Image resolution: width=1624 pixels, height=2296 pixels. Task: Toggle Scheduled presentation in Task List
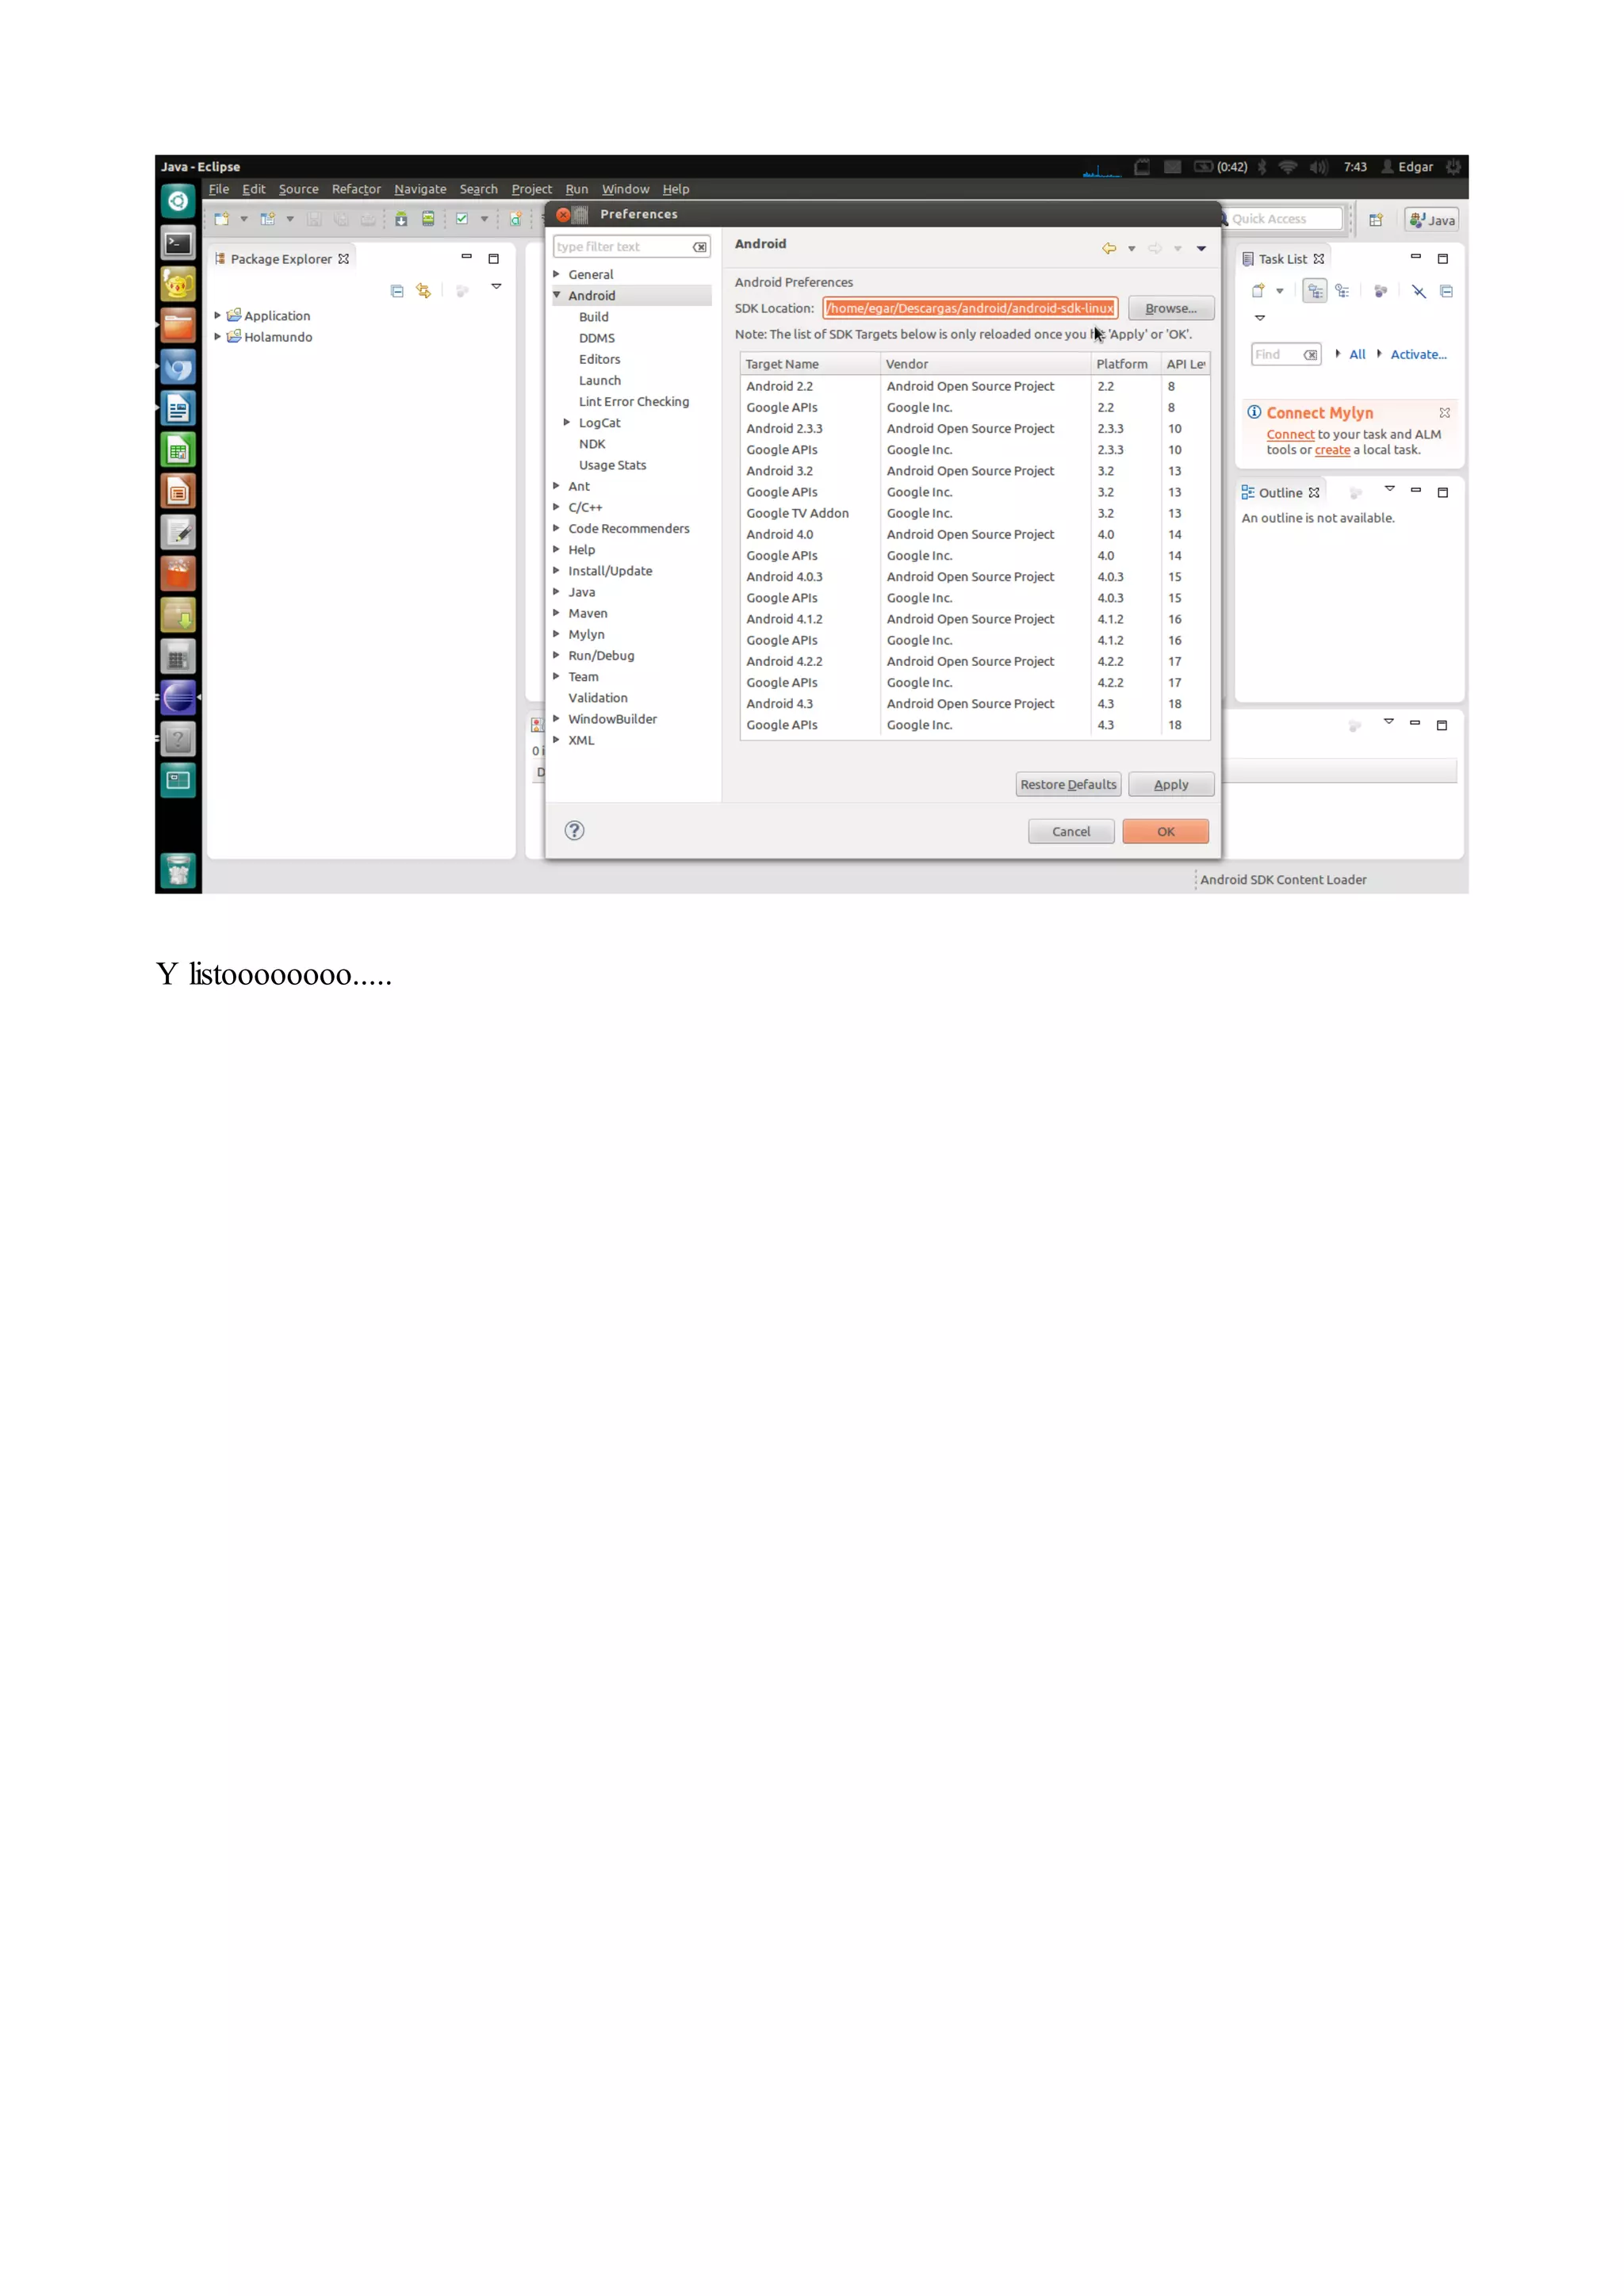point(1342,291)
